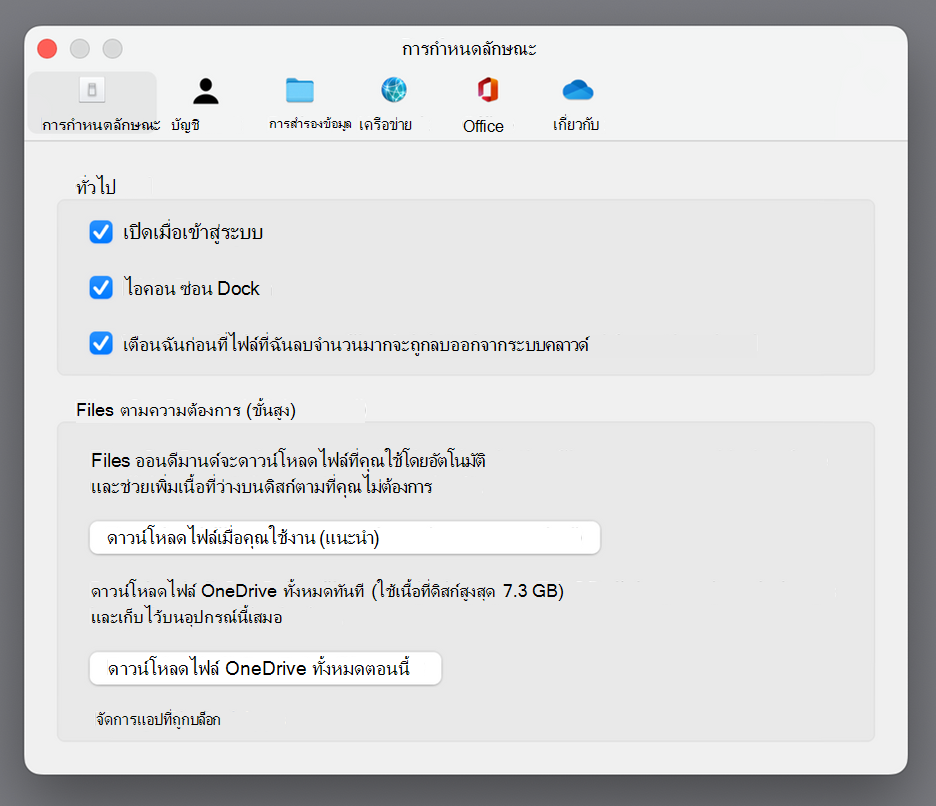Click ดาวน์โหลดไฟล์ OneDrive ทั้งหมดตอนนี้ button
Image resolution: width=936 pixels, height=806 pixels.
[265, 667]
